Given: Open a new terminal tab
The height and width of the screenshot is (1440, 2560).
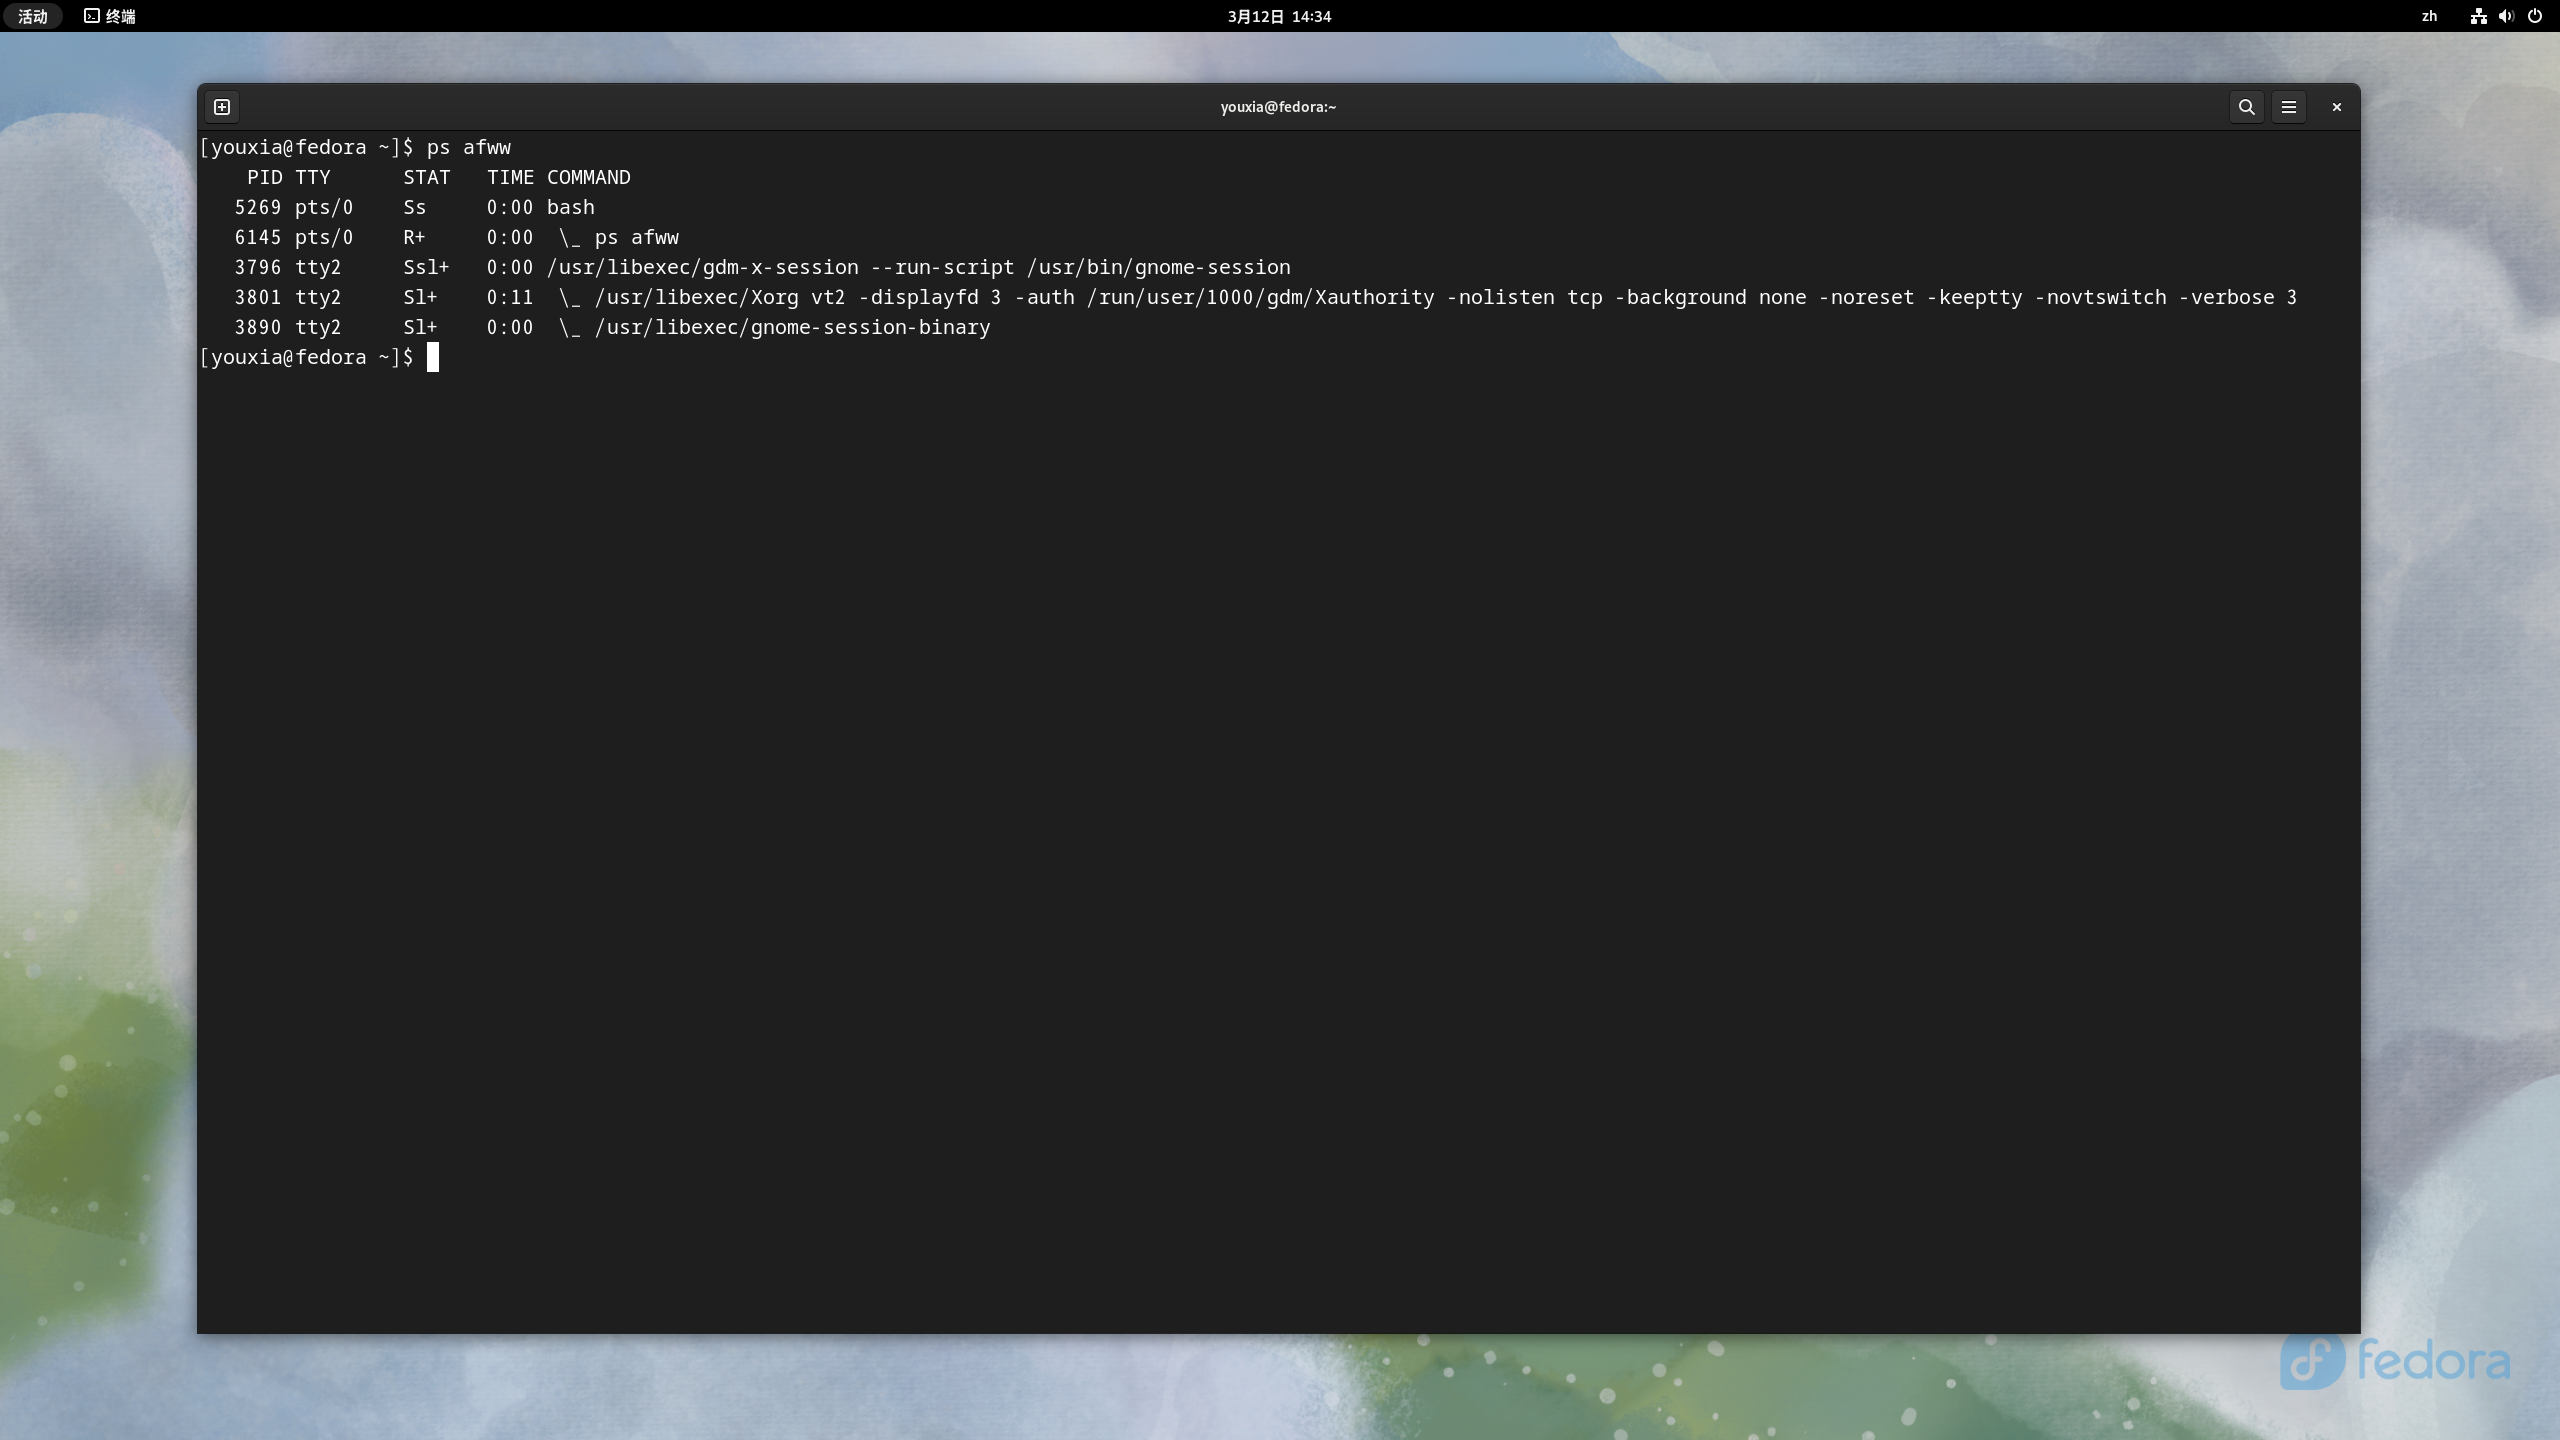Looking at the screenshot, I should (x=222, y=107).
